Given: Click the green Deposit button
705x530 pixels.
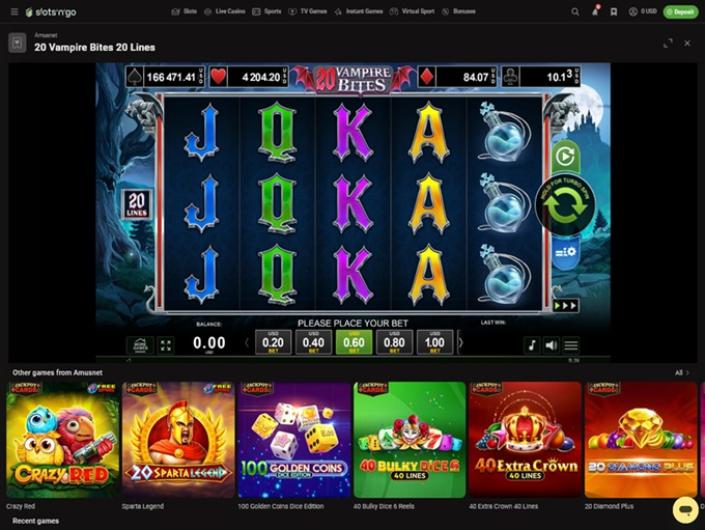Looking at the screenshot, I should 680,12.
